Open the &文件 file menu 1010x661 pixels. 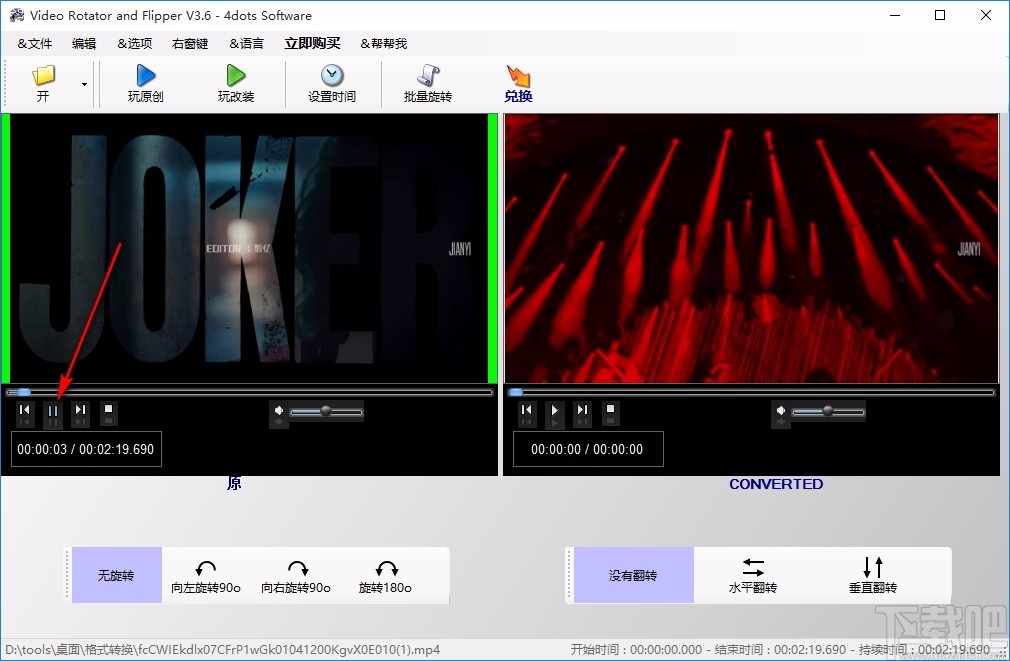pyautogui.click(x=34, y=43)
